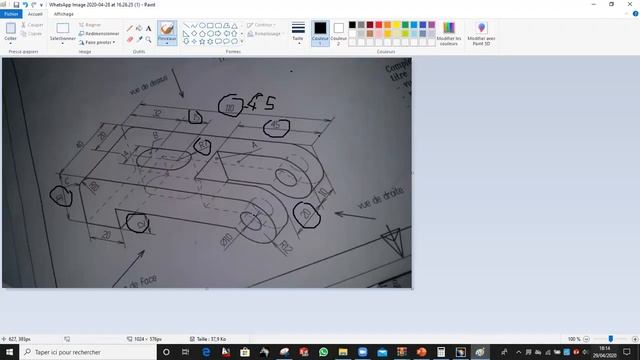Screen dimensions: 640x360
Task: Open the Contour outline dropdown
Action: 261,25
